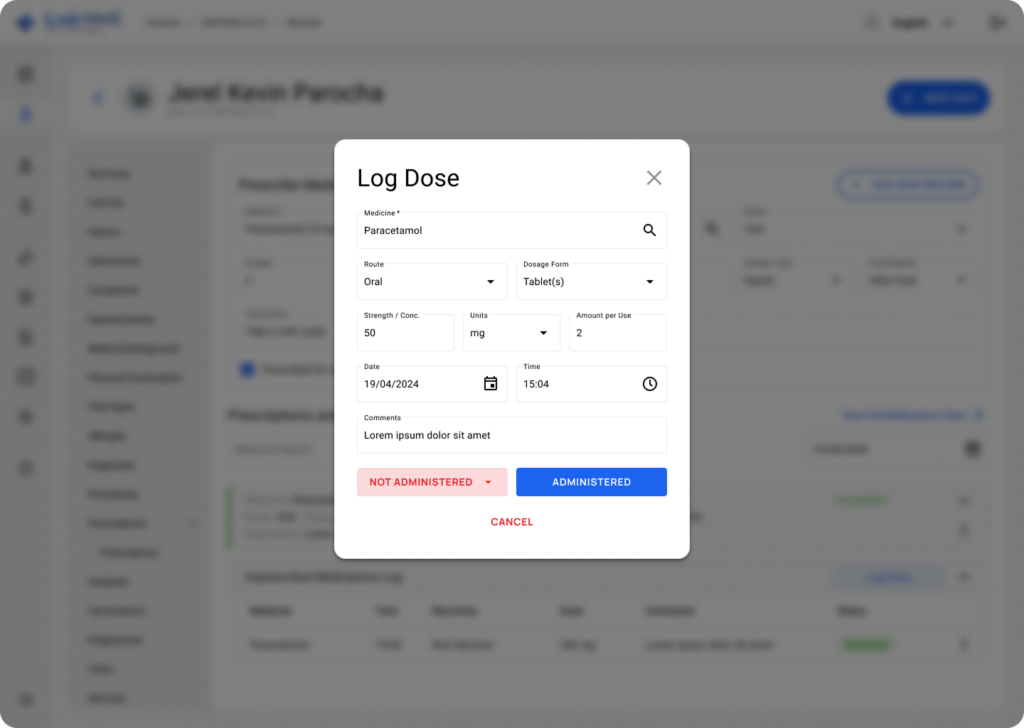Open the Dosage Form dropdown showing Tablet(s)
1024x728 pixels.
click(x=649, y=282)
